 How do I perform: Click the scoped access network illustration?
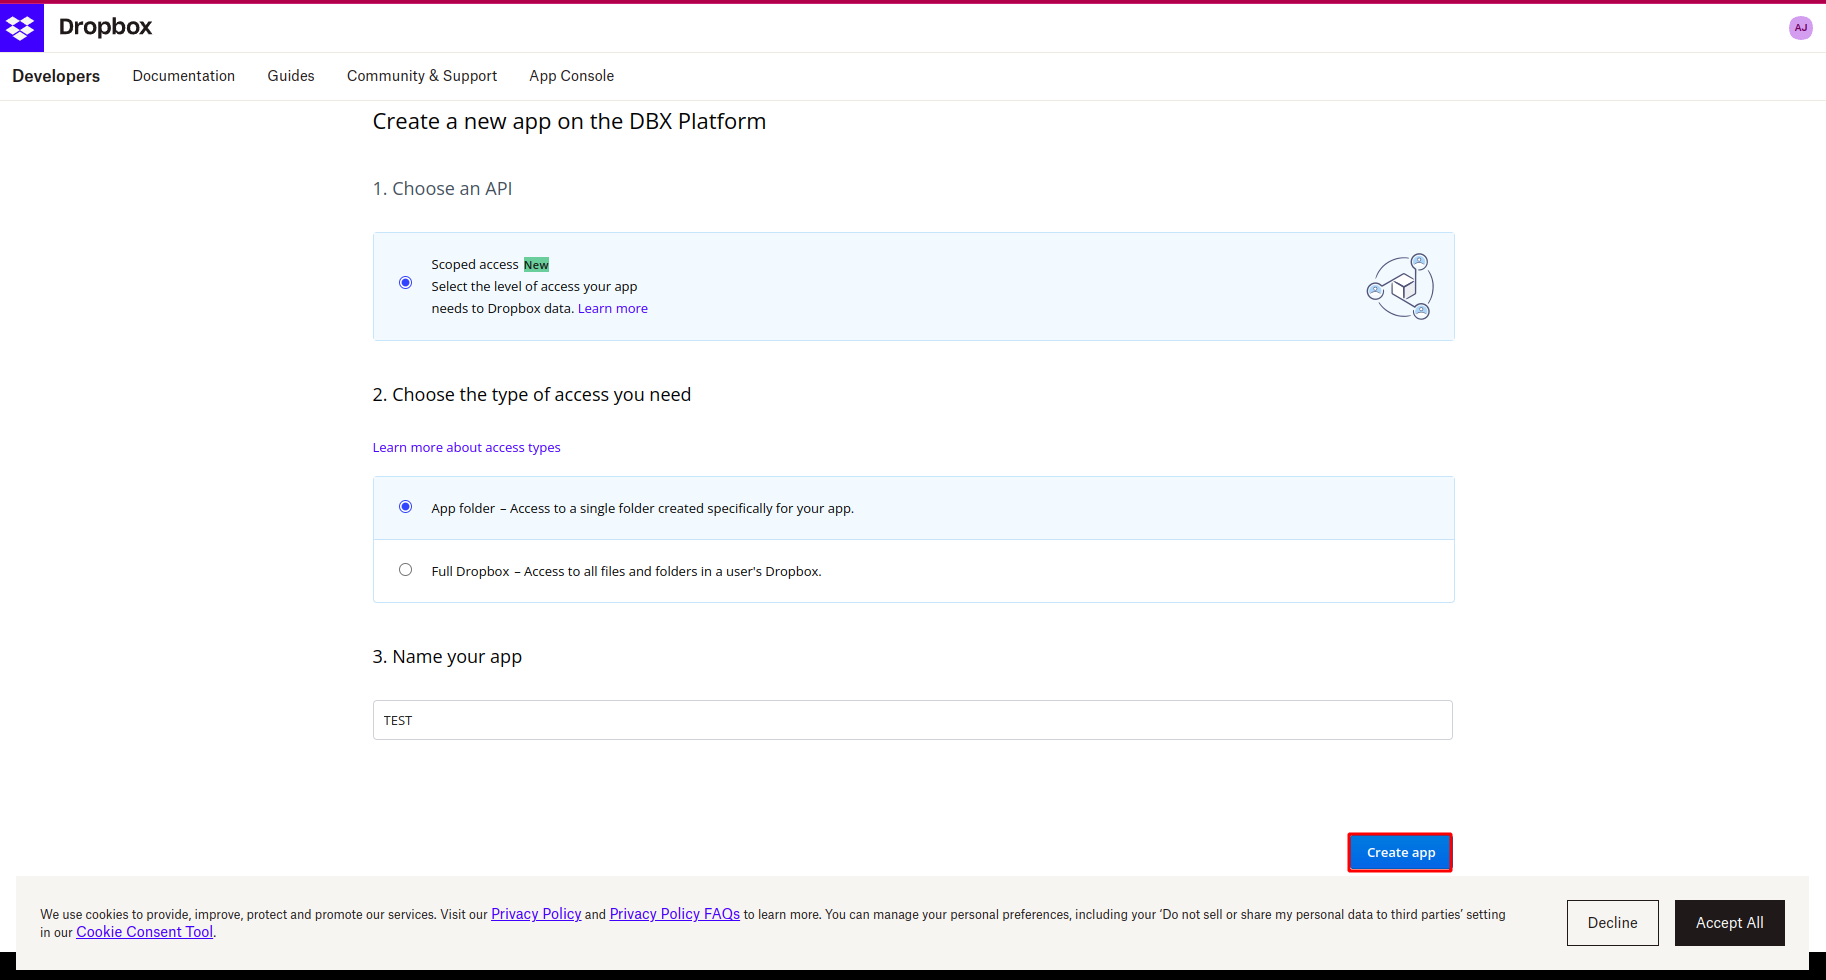pos(1400,287)
